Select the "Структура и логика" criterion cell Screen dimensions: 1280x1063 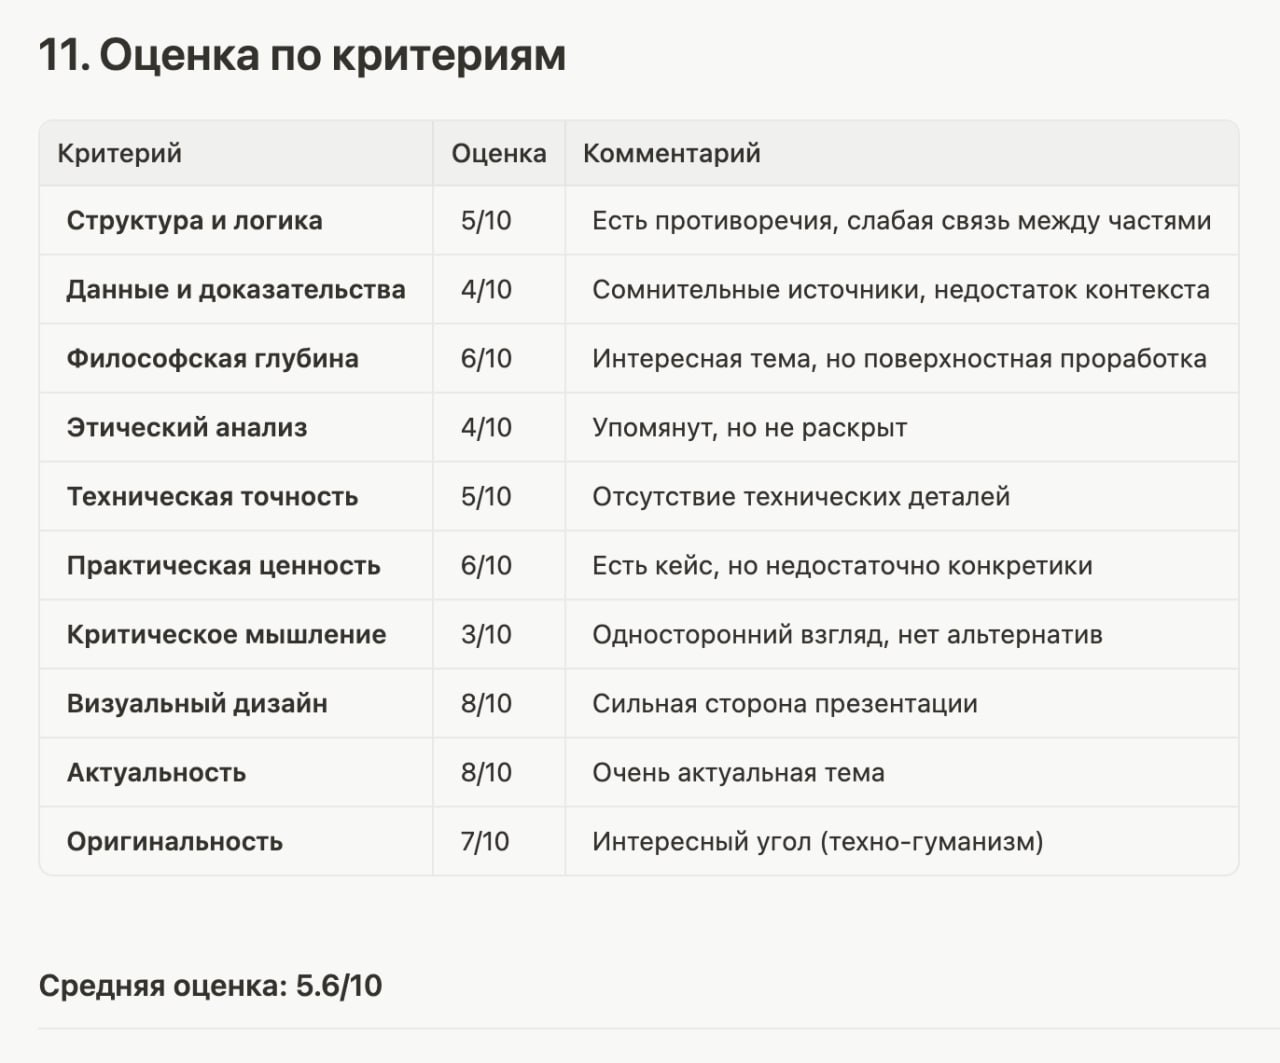194,221
